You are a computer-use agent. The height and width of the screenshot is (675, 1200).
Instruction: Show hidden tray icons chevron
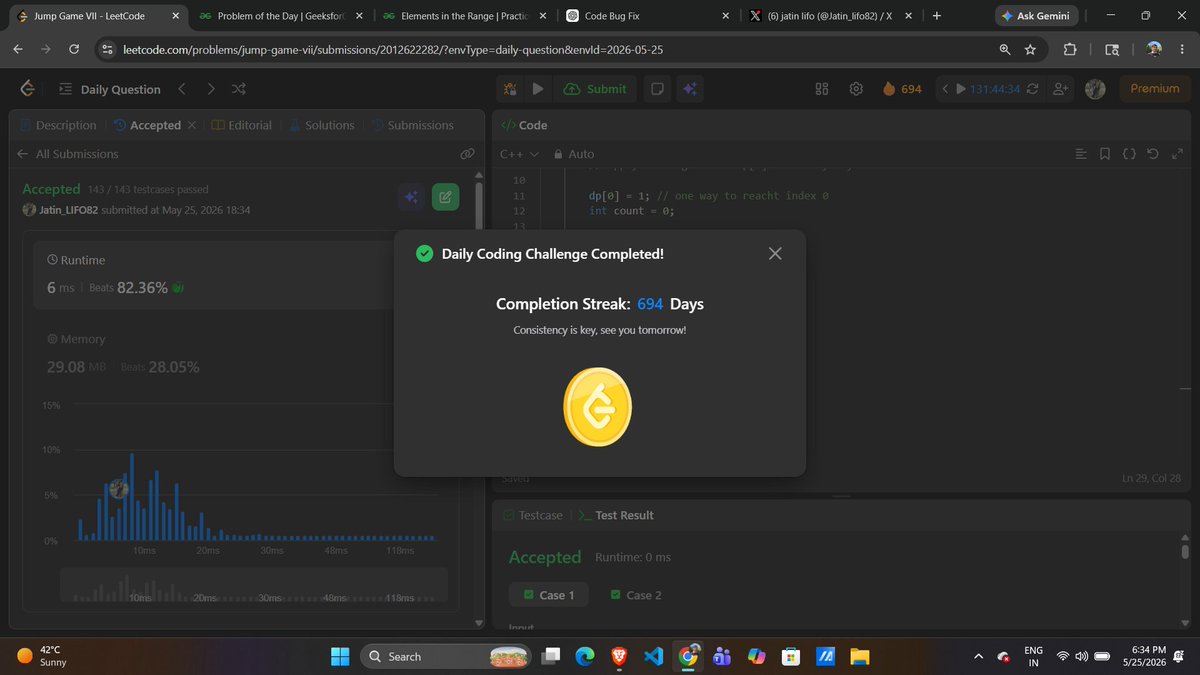978,656
